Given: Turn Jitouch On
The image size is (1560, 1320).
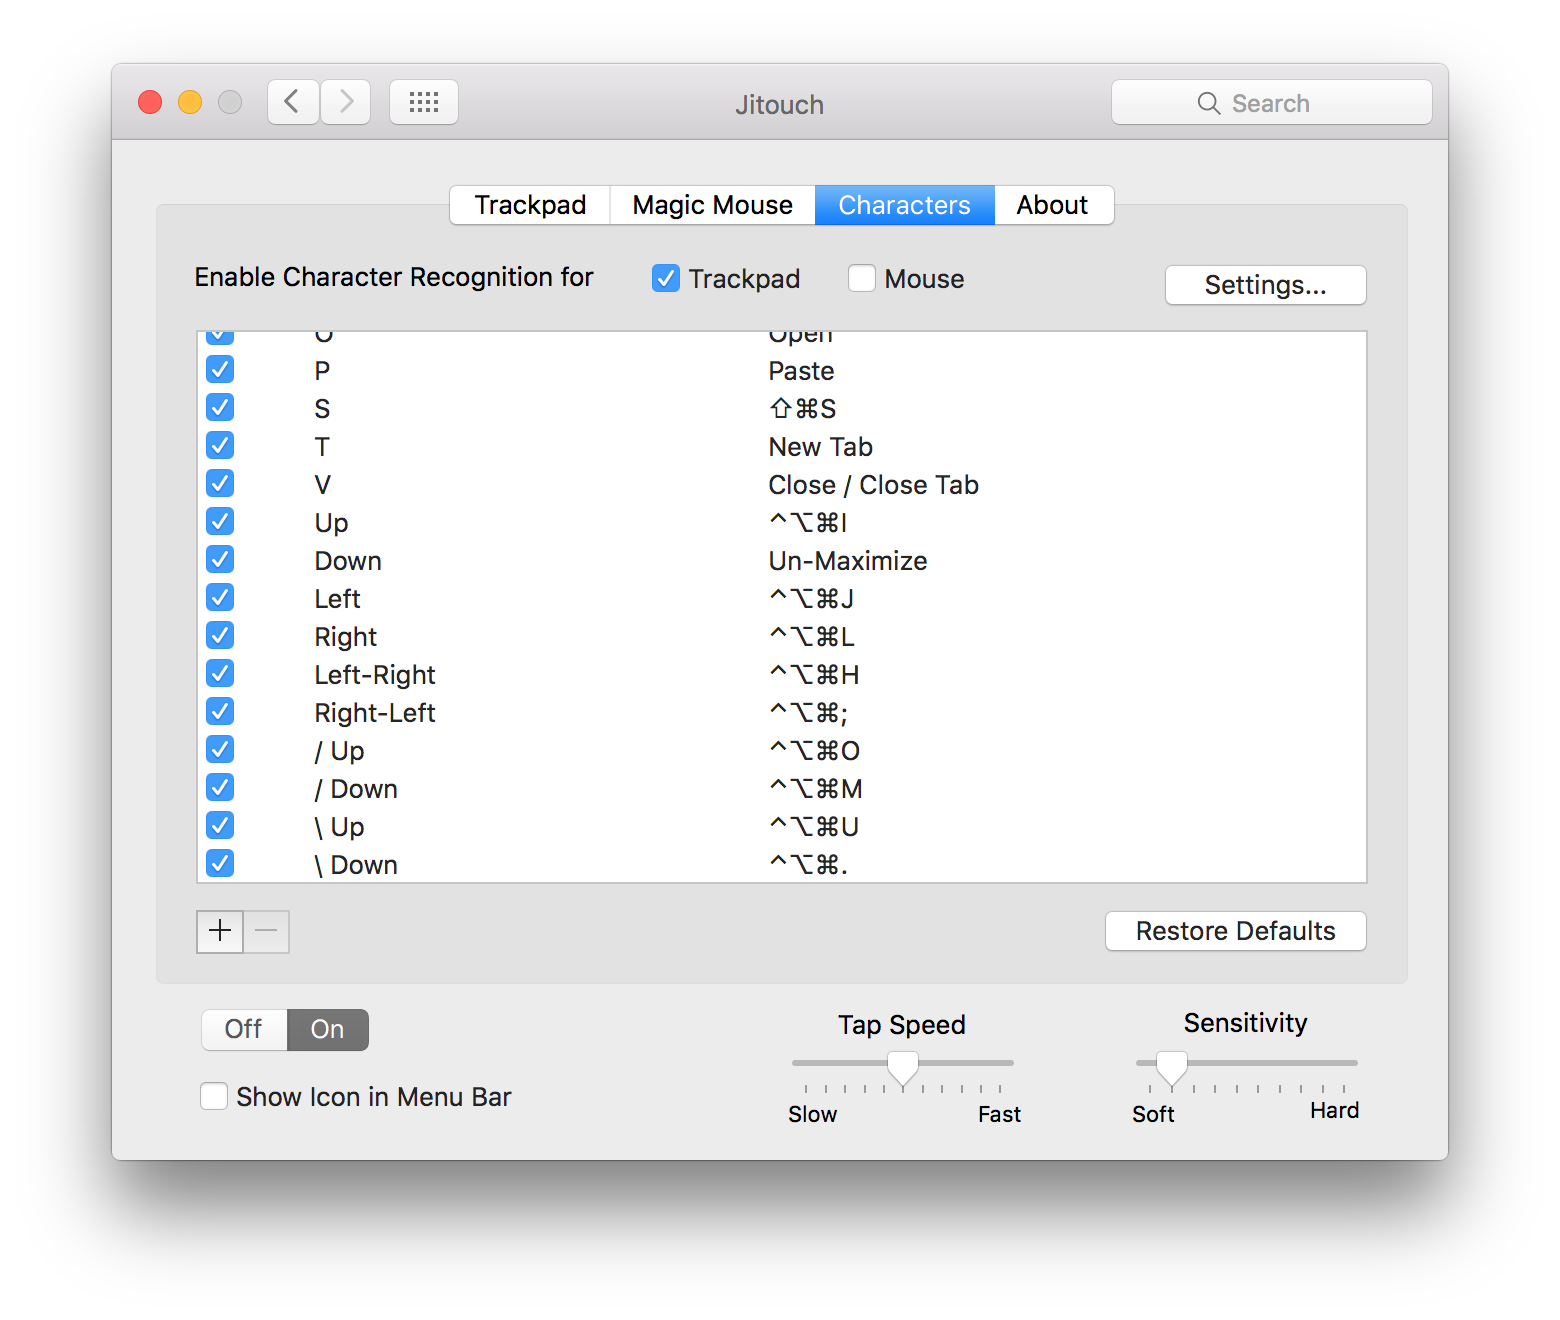Looking at the screenshot, I should coord(328,1029).
